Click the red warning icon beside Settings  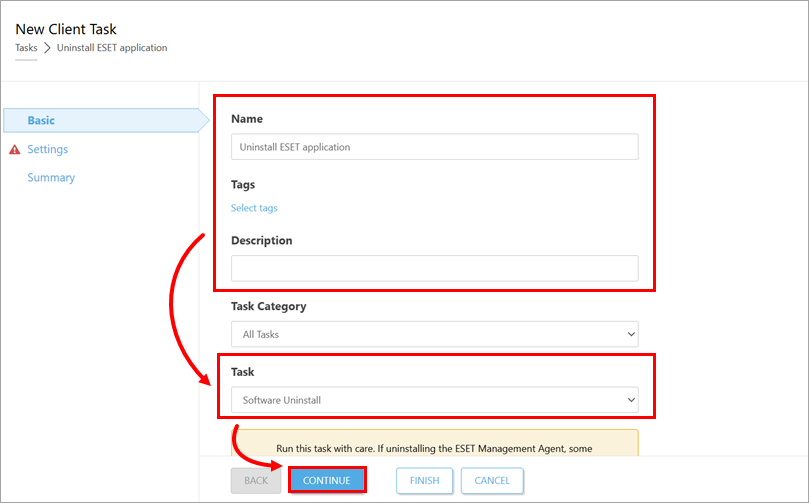(14, 150)
